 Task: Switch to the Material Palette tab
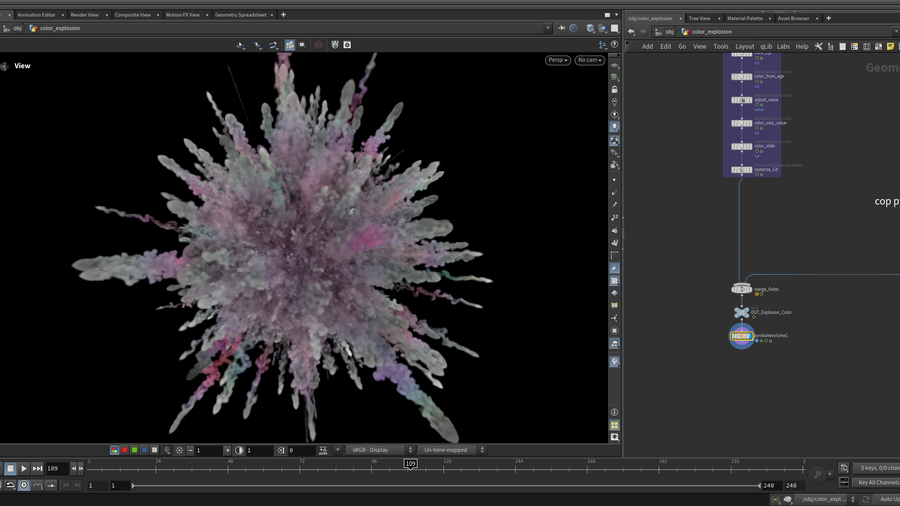(744, 18)
